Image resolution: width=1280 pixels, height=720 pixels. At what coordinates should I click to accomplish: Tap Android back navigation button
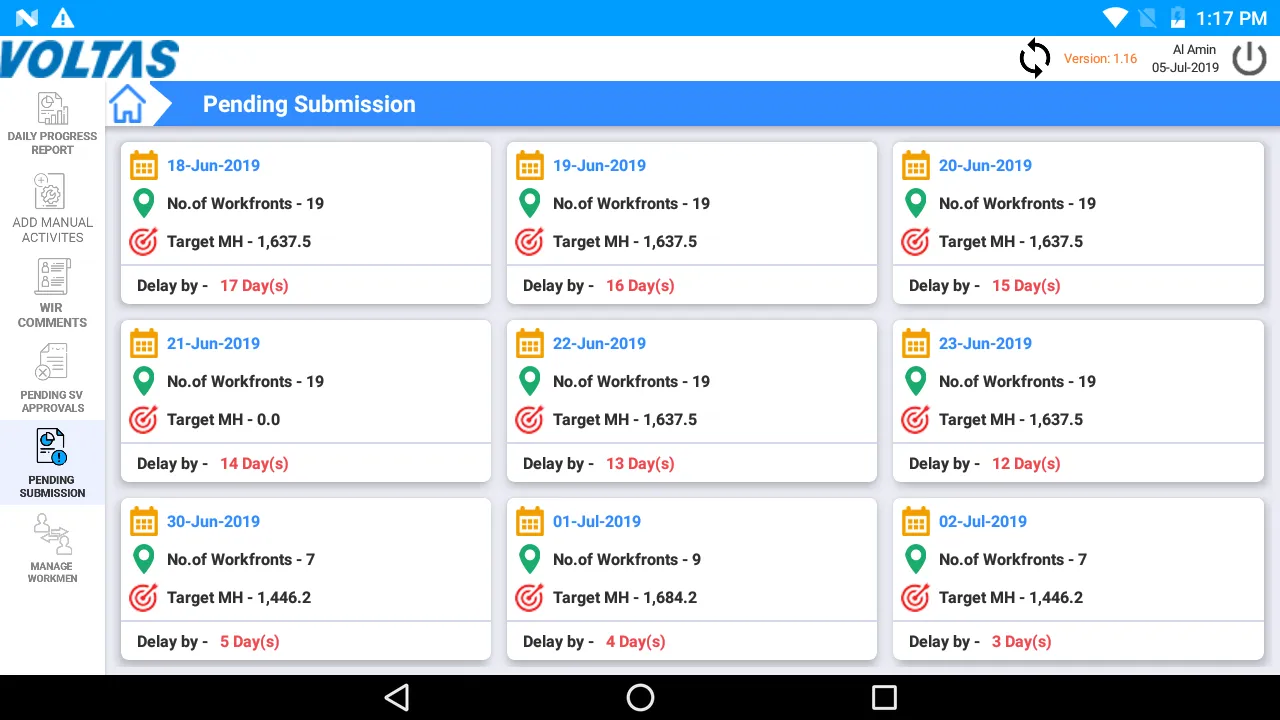397,697
